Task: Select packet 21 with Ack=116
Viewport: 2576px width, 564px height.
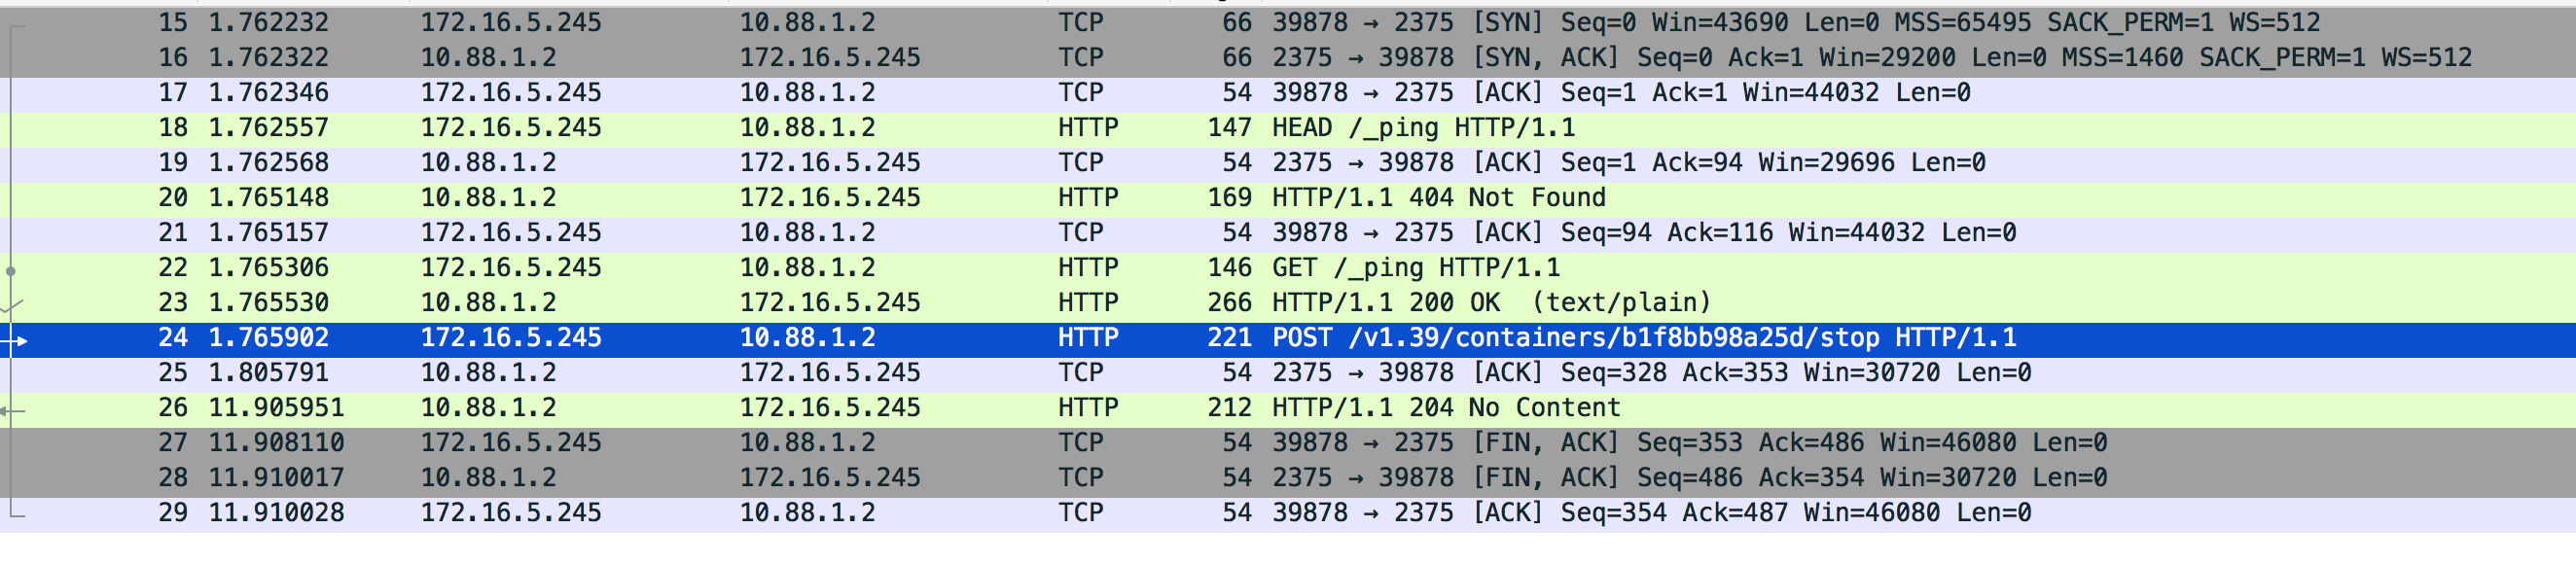Action: (x=1288, y=233)
